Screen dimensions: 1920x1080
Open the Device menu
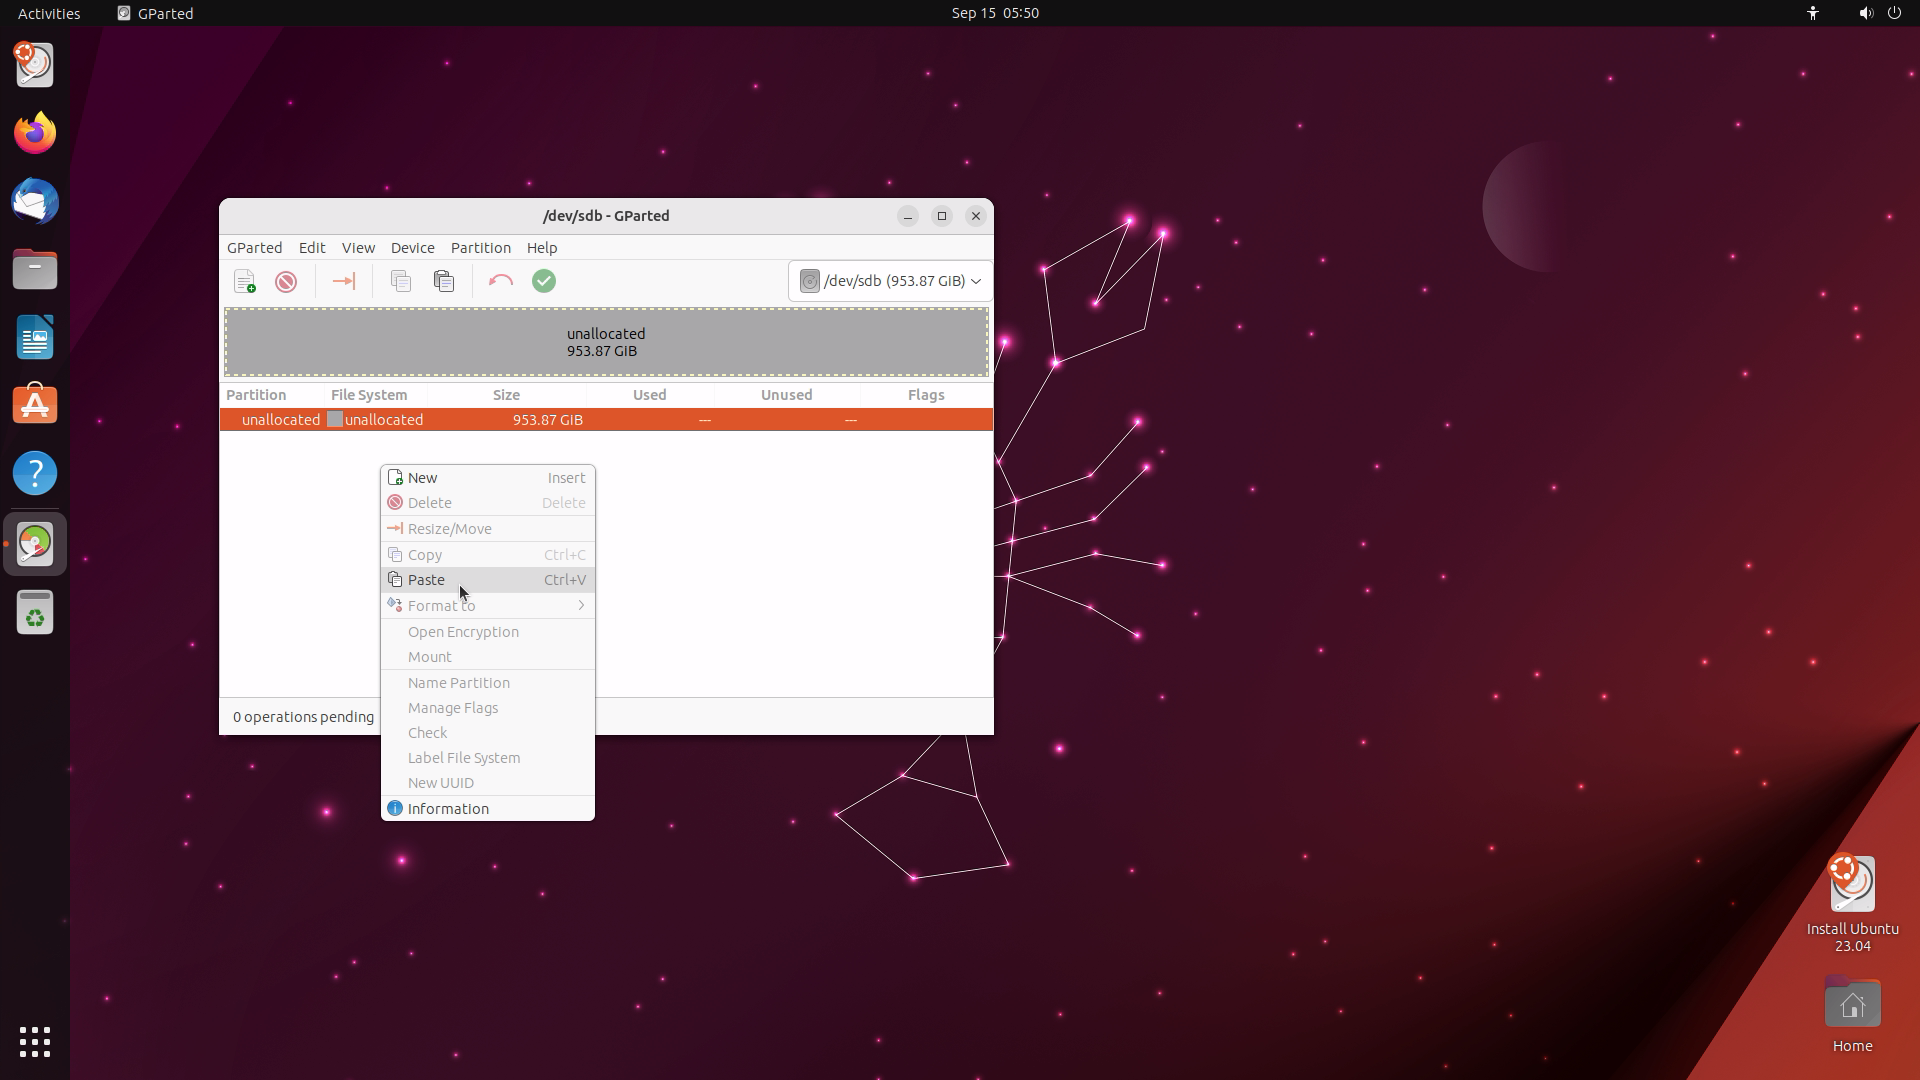412,248
